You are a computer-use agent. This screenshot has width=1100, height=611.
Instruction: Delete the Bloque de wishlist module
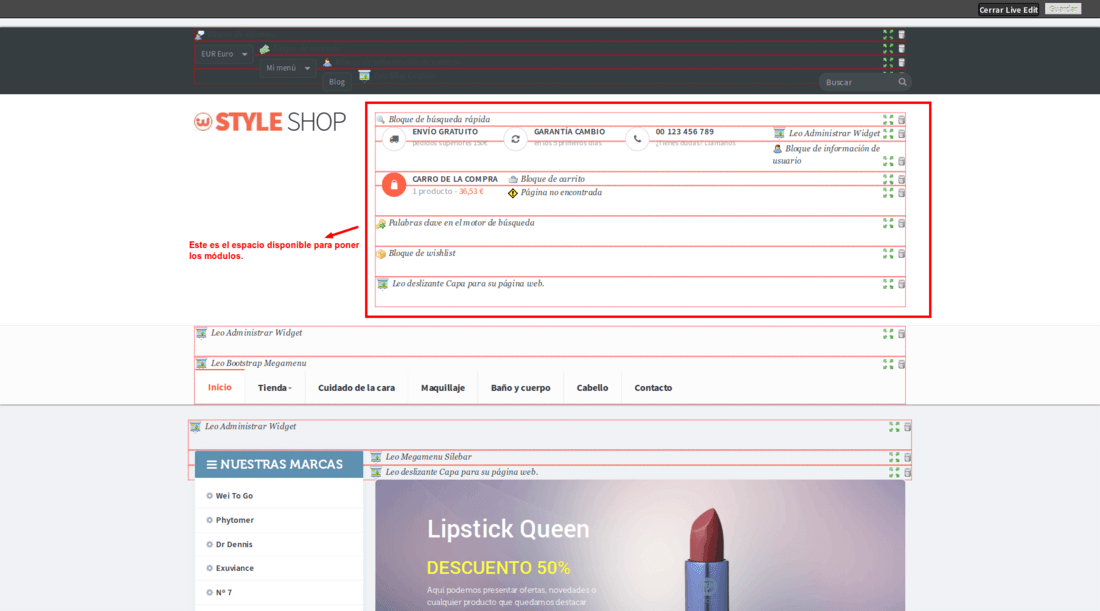(x=902, y=254)
